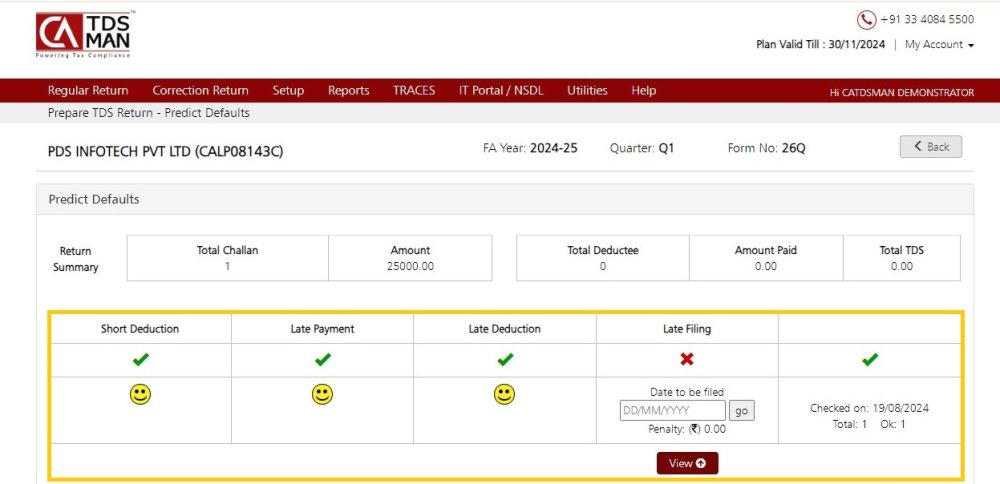Click the Form No 26Q value
Image resolution: width=1000 pixels, height=484 pixels.
click(x=794, y=148)
